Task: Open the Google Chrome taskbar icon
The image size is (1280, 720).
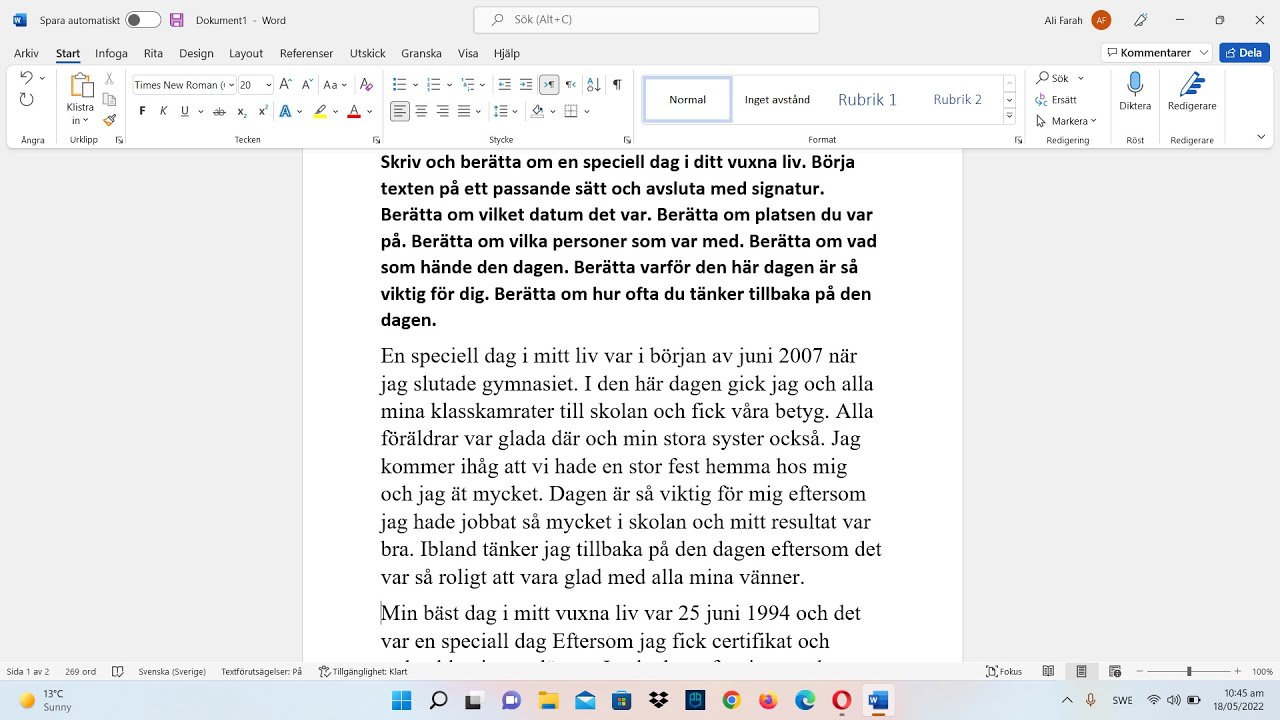Action: 731,700
